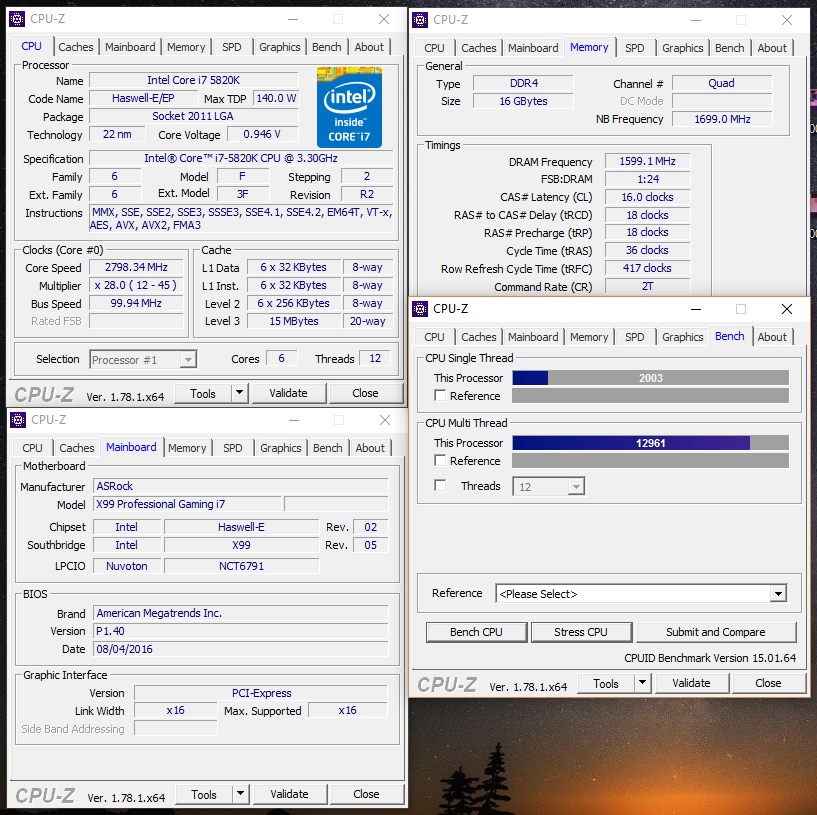
Task: Click the Close button in the Bench window footer
Action: click(769, 683)
